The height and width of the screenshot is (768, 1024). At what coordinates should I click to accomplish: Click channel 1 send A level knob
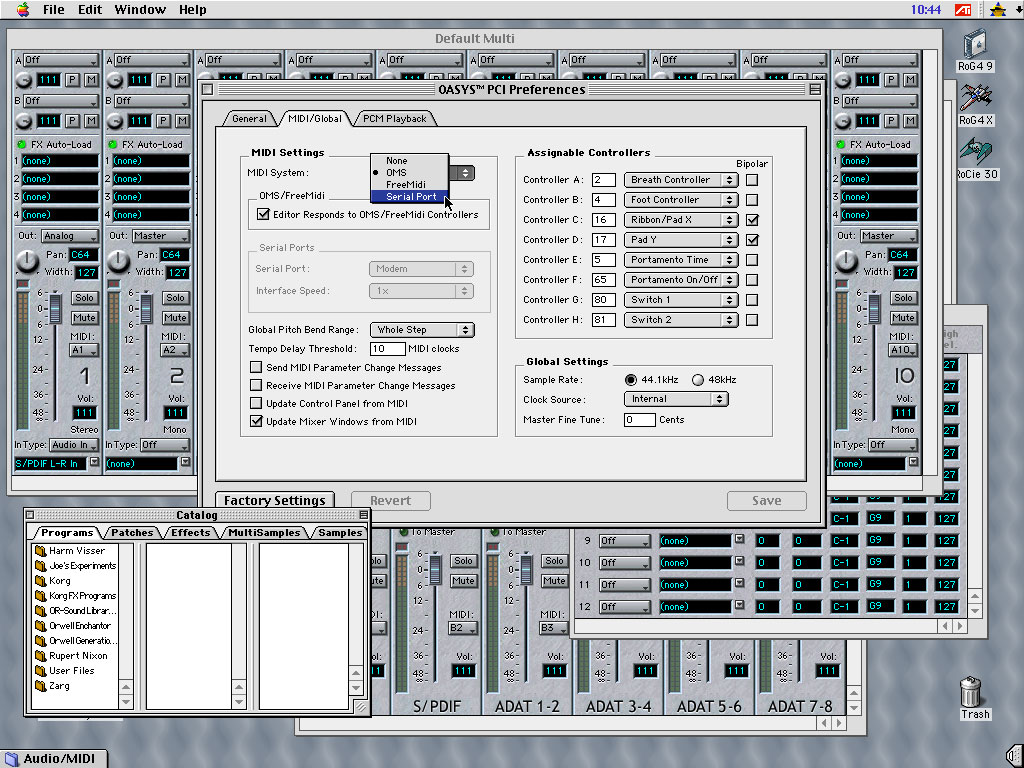24,80
